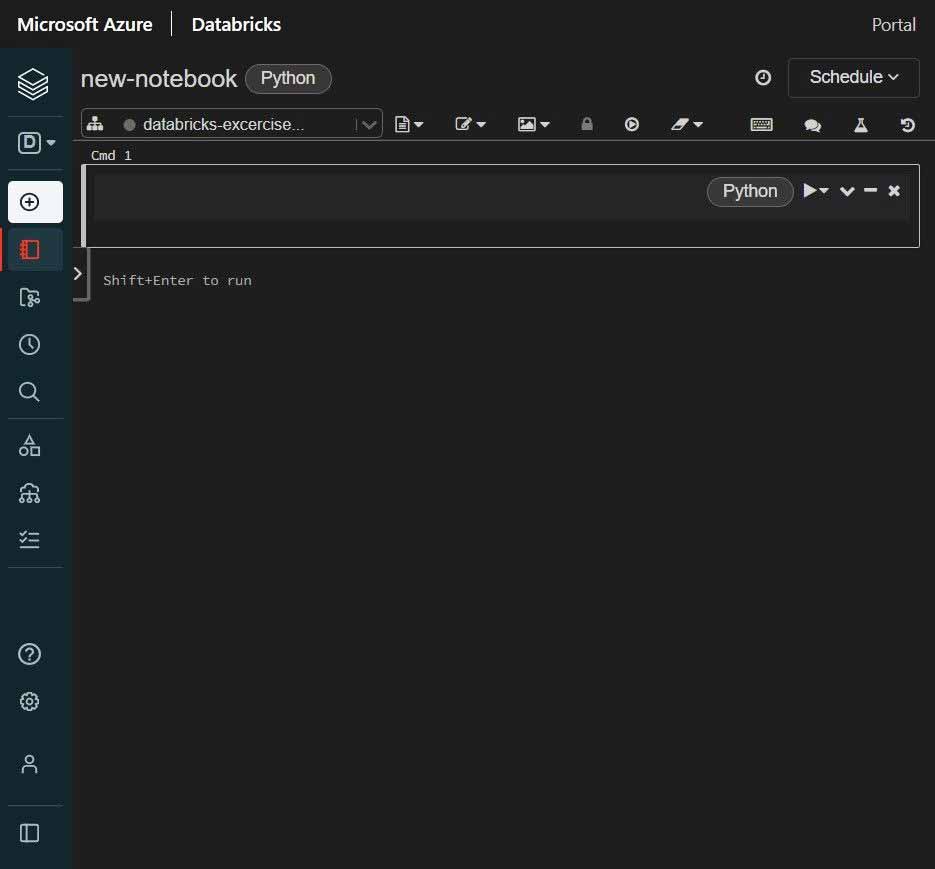
Task: Click the Portal link
Action: click(893, 24)
